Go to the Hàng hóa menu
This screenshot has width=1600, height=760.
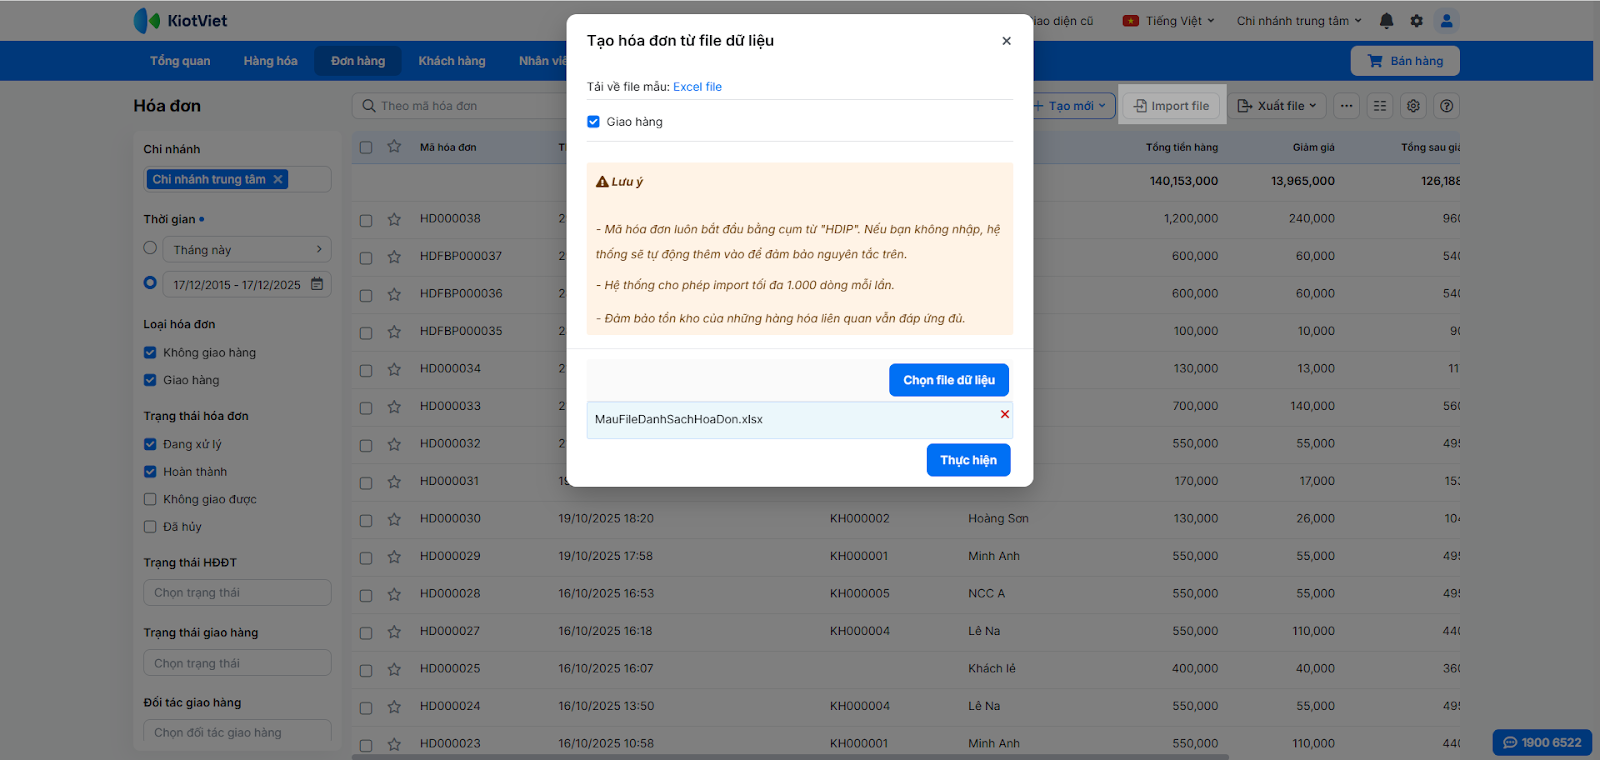(270, 61)
